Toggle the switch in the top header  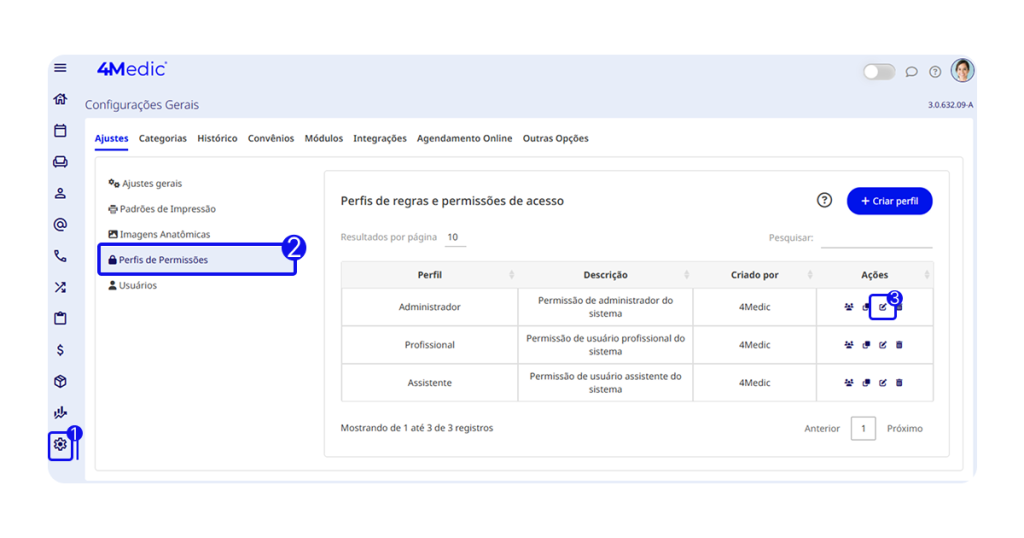(x=879, y=72)
